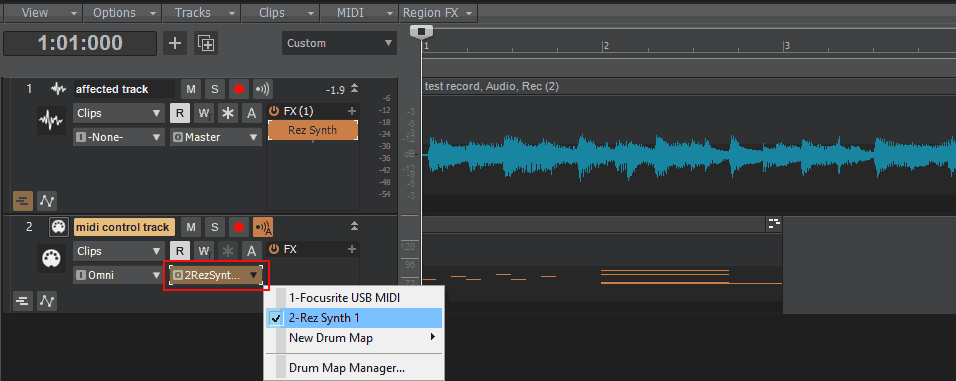Viewport: 956px width, 381px height.
Task: Open the View menu
Action: (x=43, y=13)
